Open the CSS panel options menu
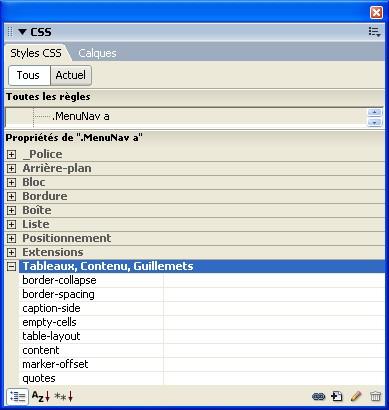 [x=374, y=32]
